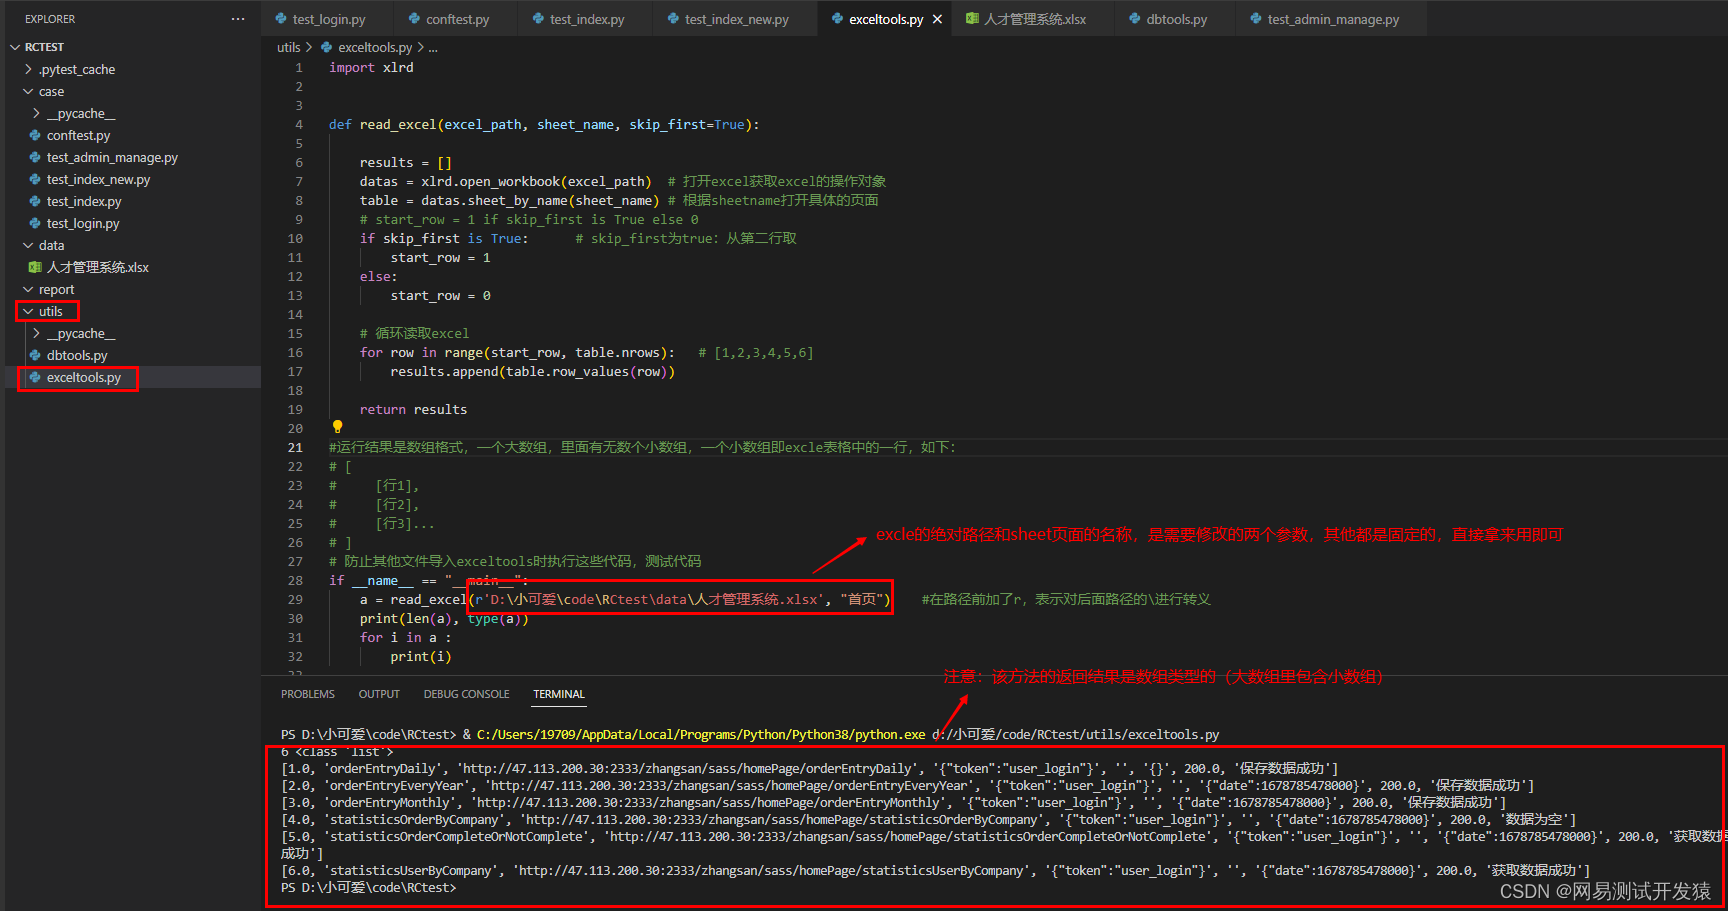Switch to dbtools.py tab

point(1176,19)
